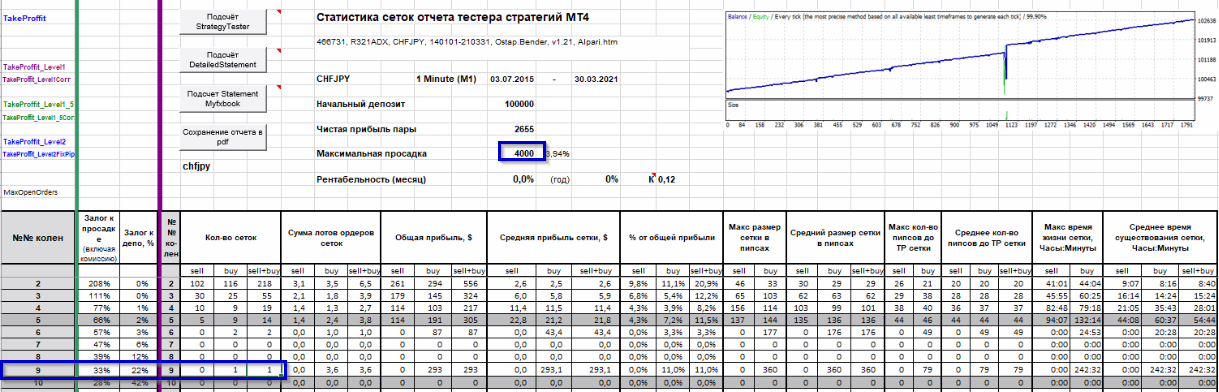
Task: Select the blue TakeProffit label
Action: pyautogui.click(x=24, y=17)
